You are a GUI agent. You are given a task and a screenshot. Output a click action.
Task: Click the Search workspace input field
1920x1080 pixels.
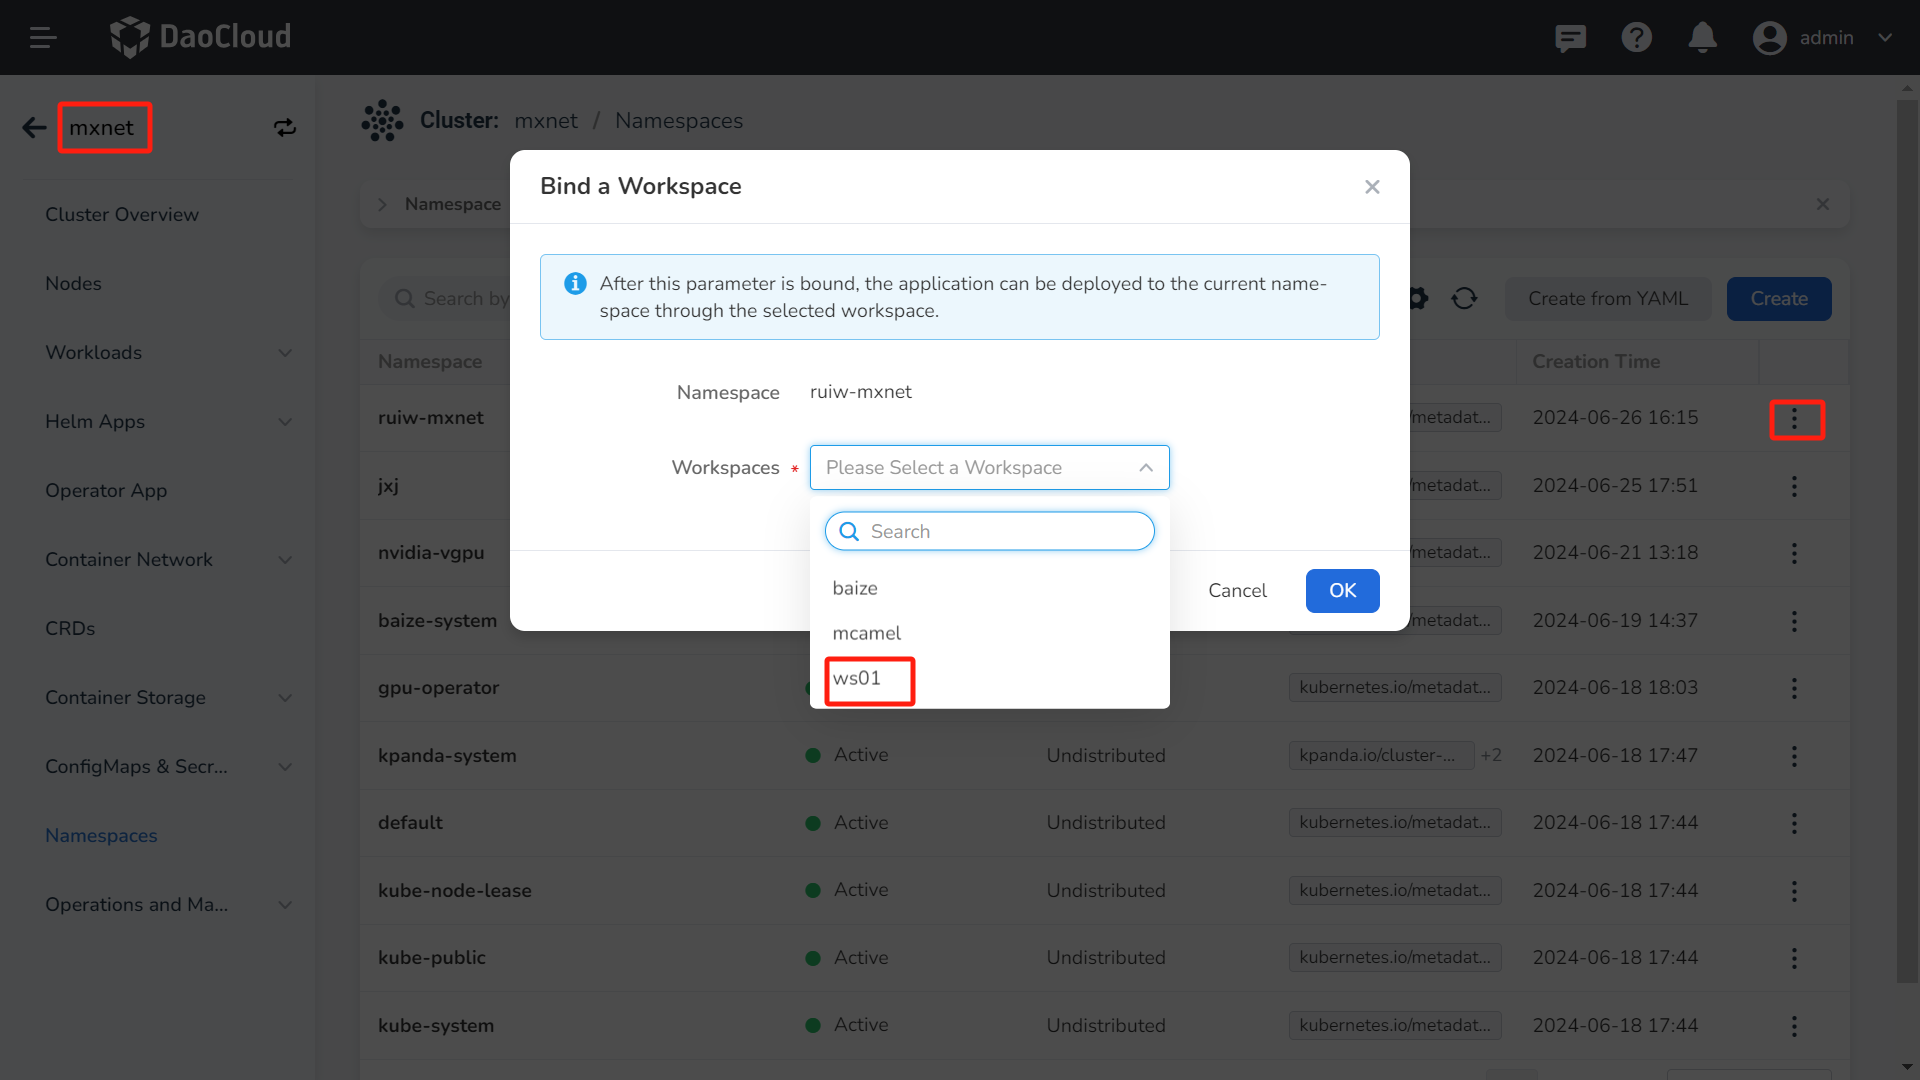[989, 531]
